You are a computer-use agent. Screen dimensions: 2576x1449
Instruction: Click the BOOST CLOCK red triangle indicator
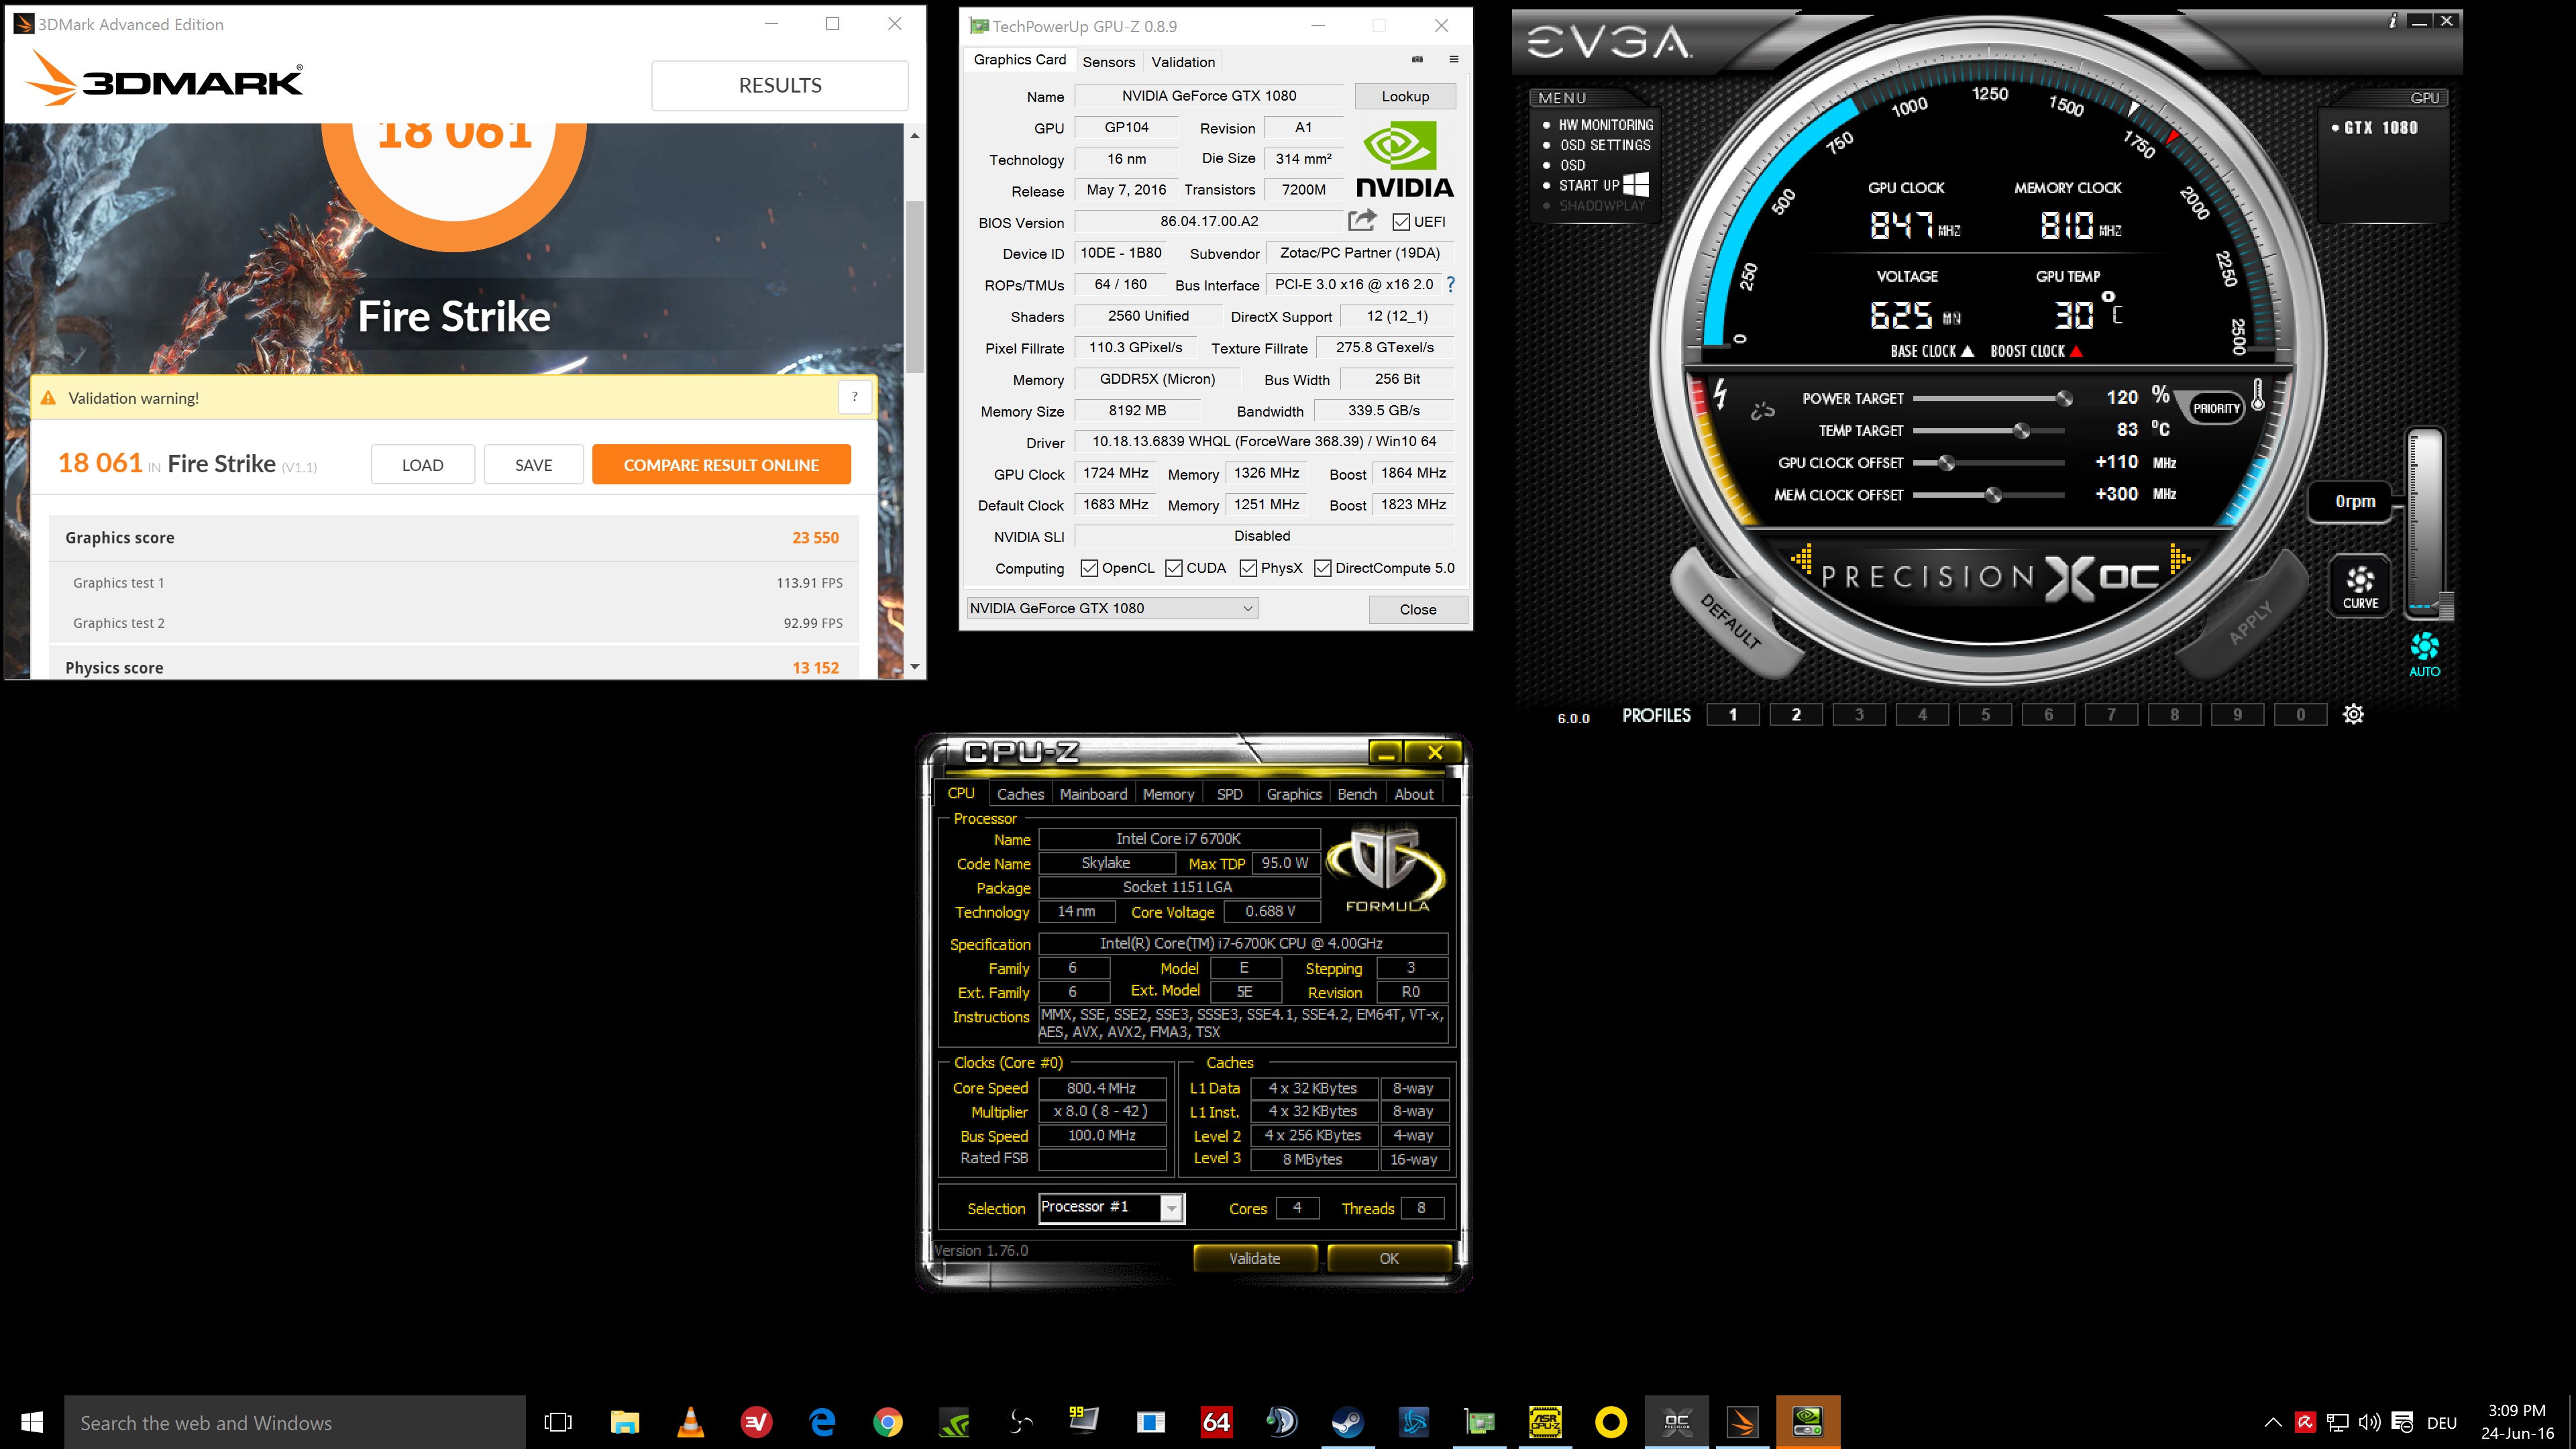[x=2076, y=350]
